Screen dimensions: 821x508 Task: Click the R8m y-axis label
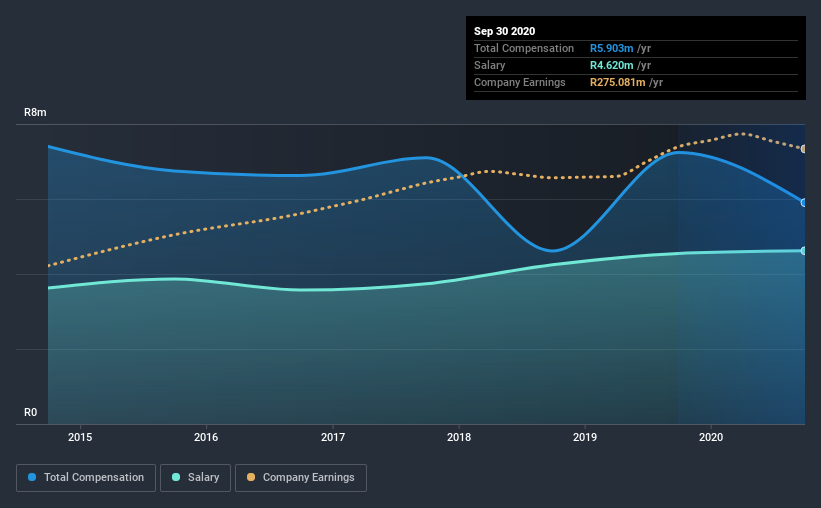click(x=35, y=113)
